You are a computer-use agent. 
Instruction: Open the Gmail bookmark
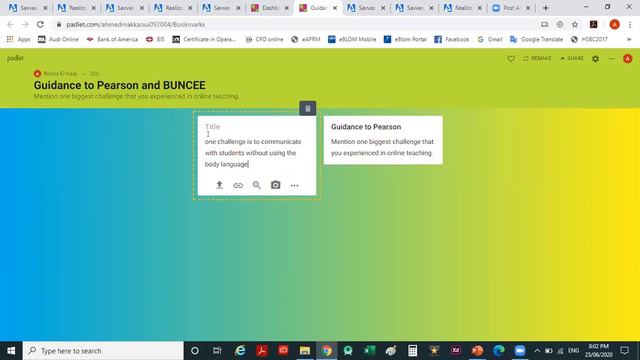coord(489,39)
